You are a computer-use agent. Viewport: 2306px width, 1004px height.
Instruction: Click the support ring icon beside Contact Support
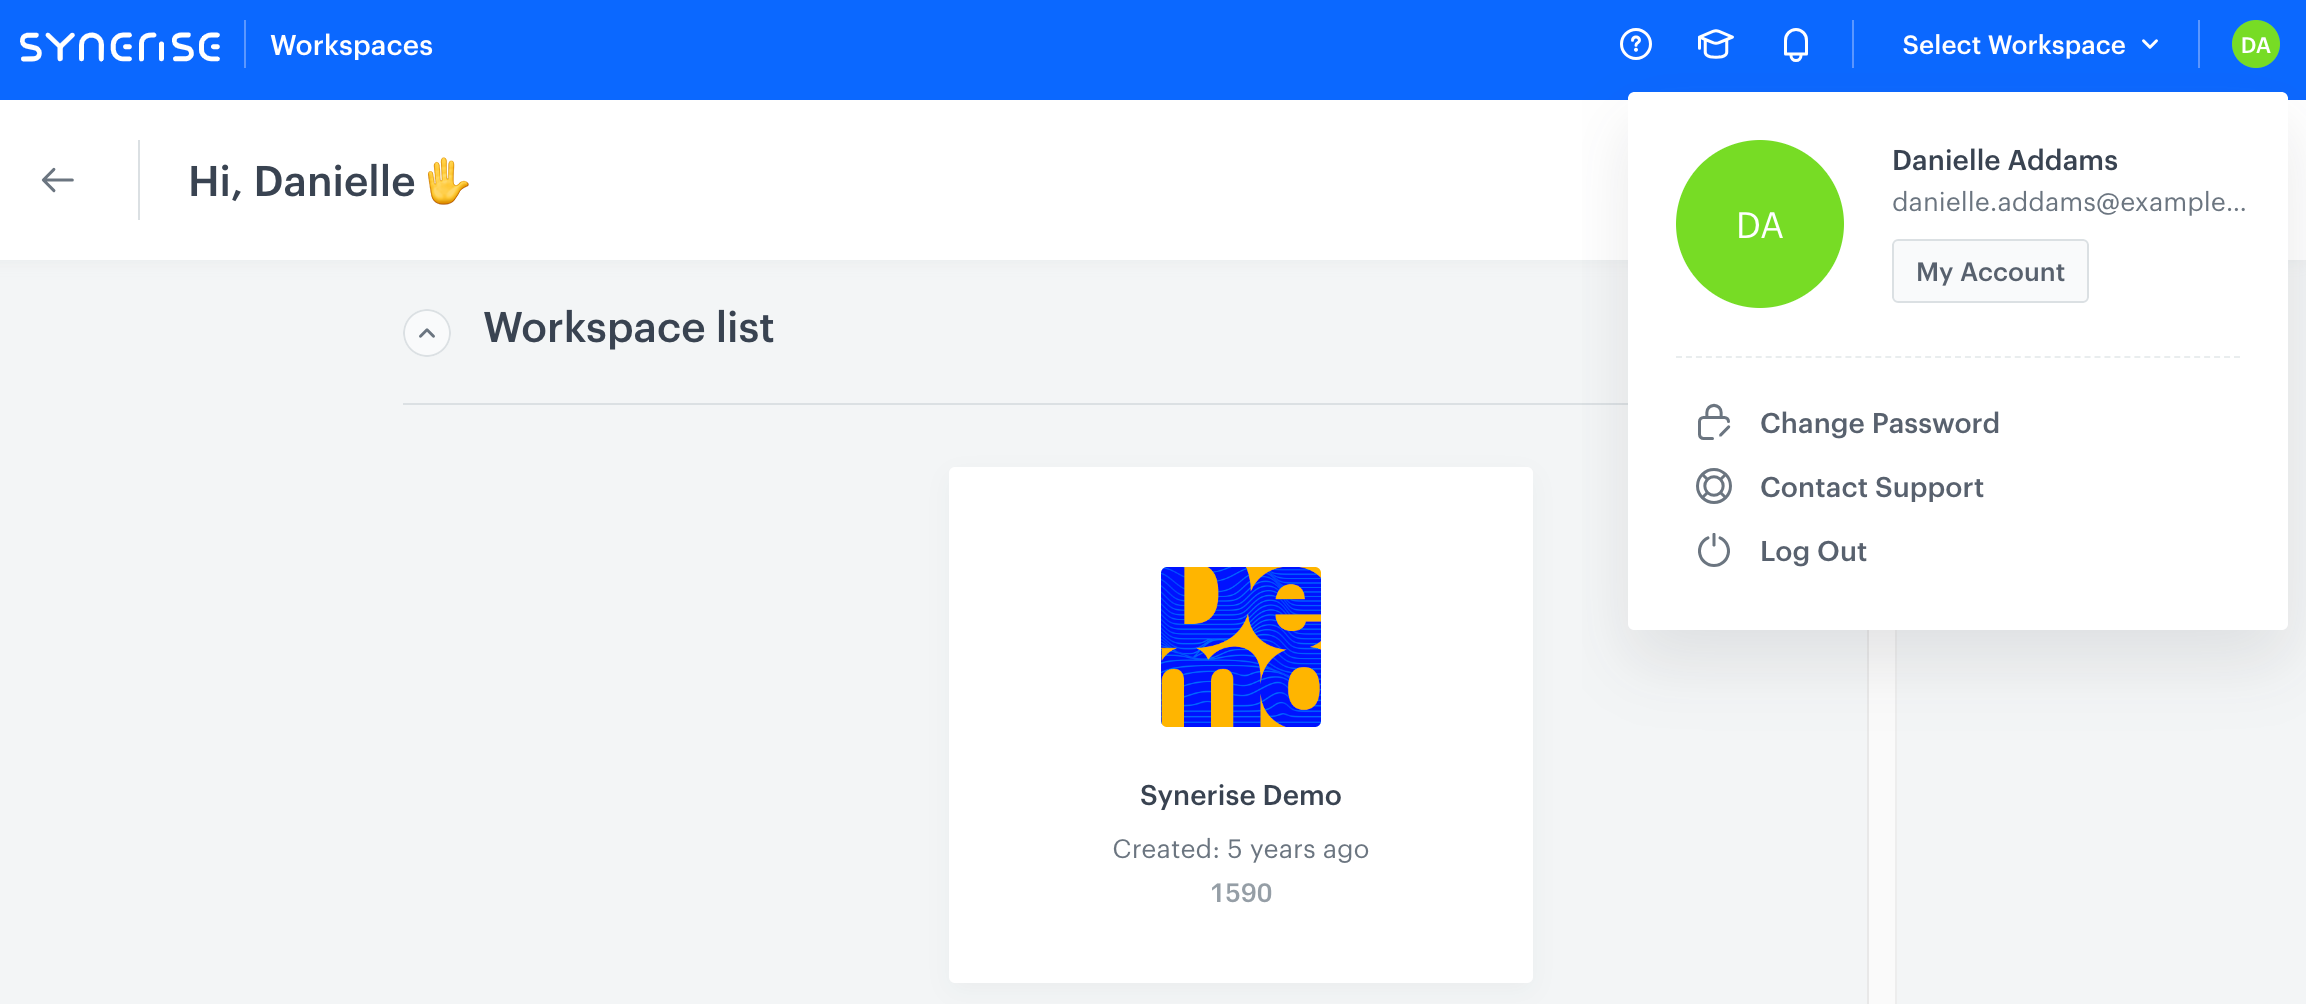pos(1713,487)
